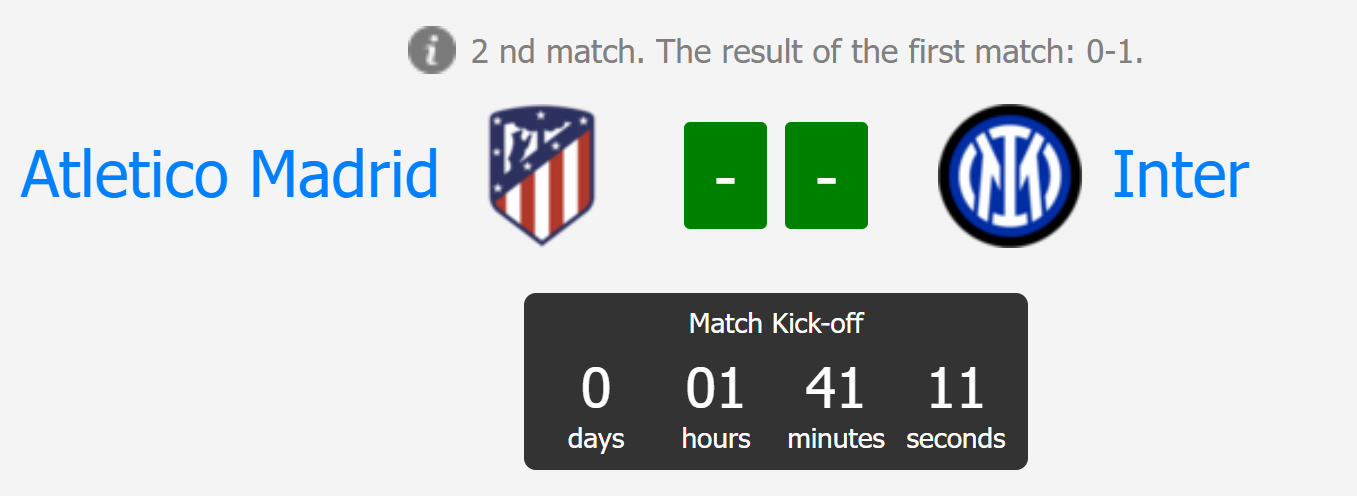Click the Atletico Madrid club crest
Viewport: 1357px width, 496px height.
[541, 176]
